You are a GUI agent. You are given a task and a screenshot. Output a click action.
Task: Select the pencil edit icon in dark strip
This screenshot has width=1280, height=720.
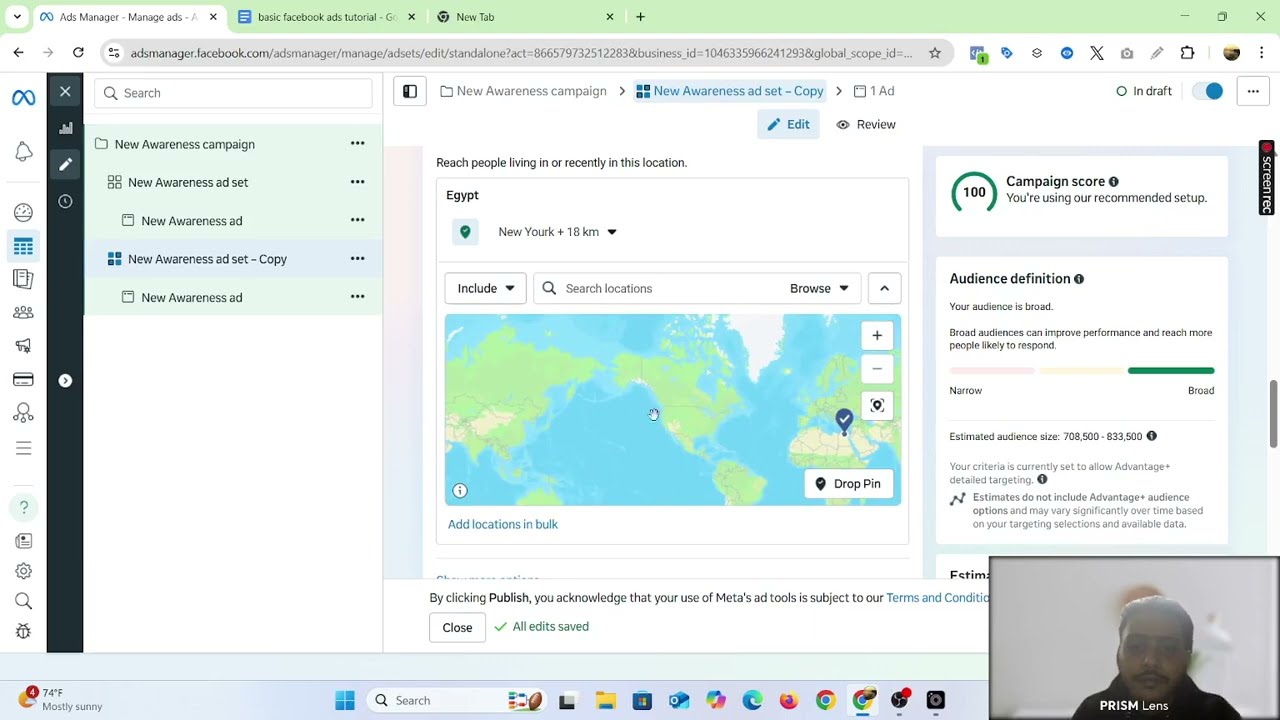click(x=65, y=164)
